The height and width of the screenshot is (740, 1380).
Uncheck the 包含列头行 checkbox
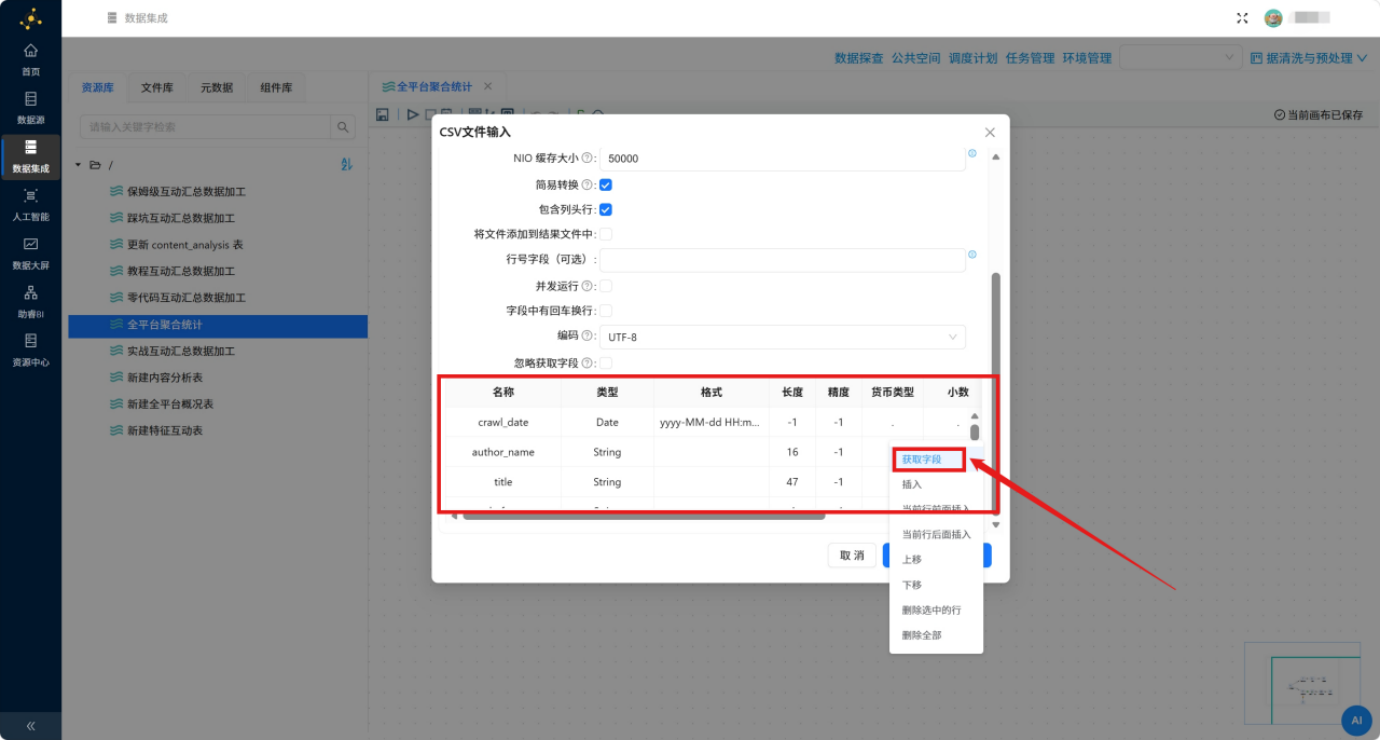[x=606, y=210]
